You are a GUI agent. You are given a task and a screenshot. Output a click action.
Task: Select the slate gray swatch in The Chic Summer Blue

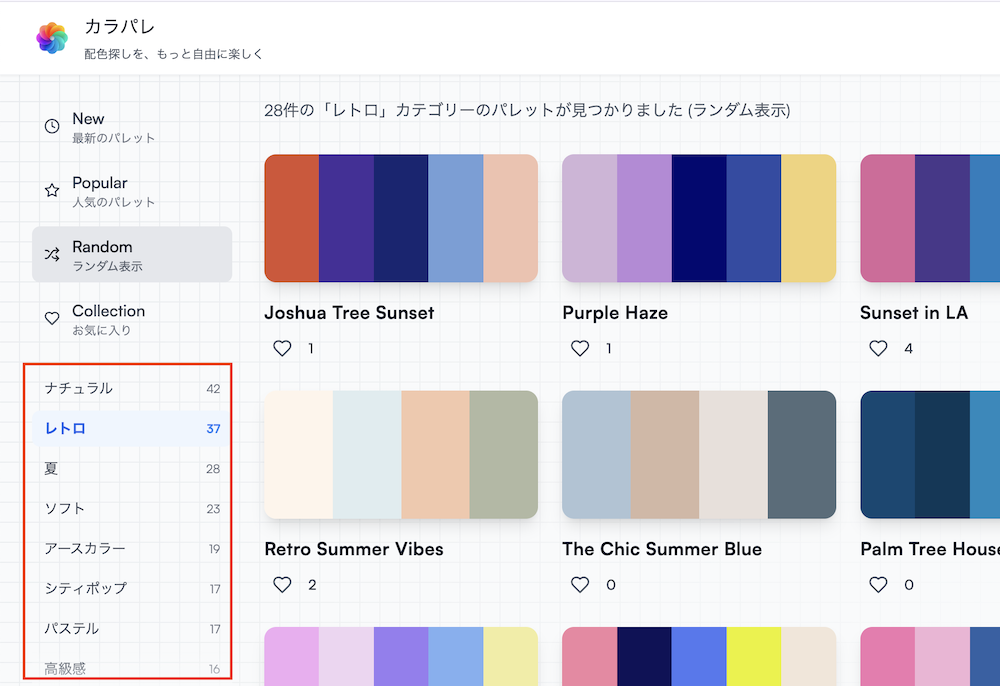coord(802,455)
